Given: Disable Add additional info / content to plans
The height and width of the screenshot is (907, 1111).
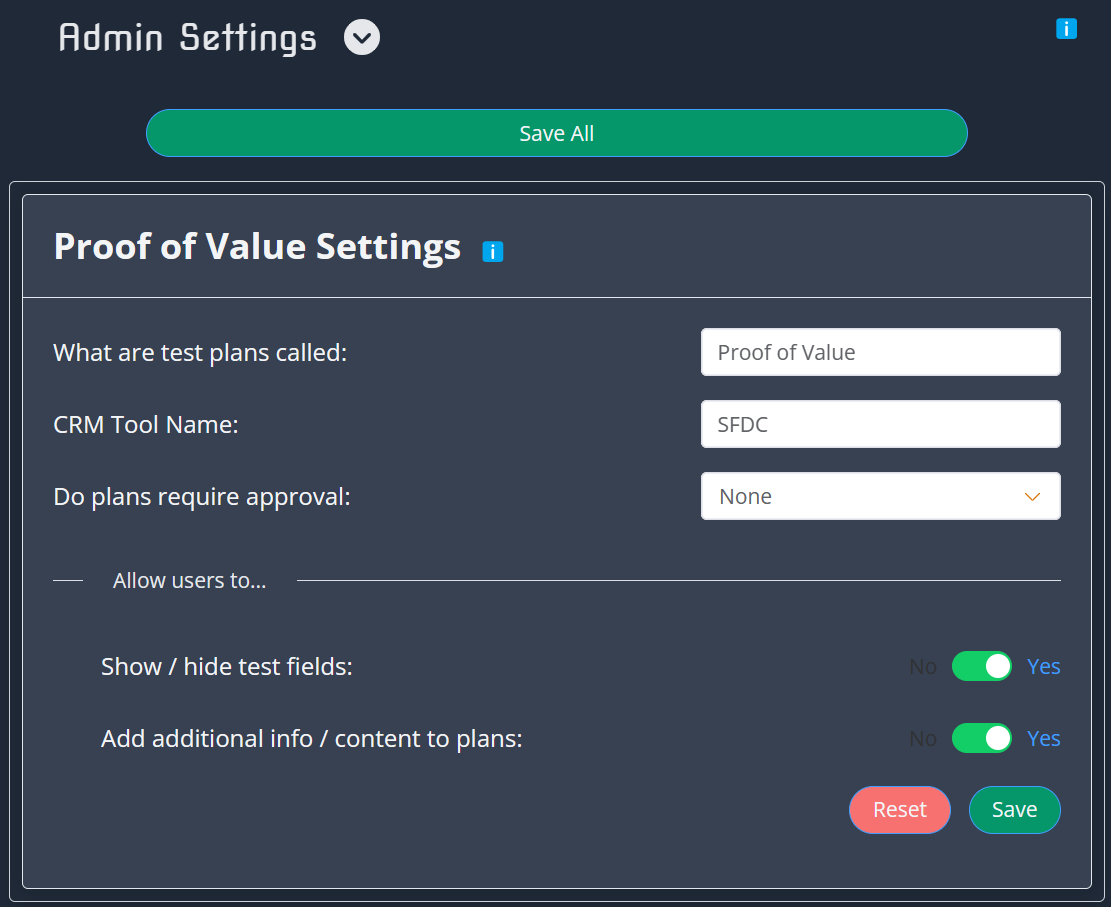Looking at the screenshot, I should 982,738.
